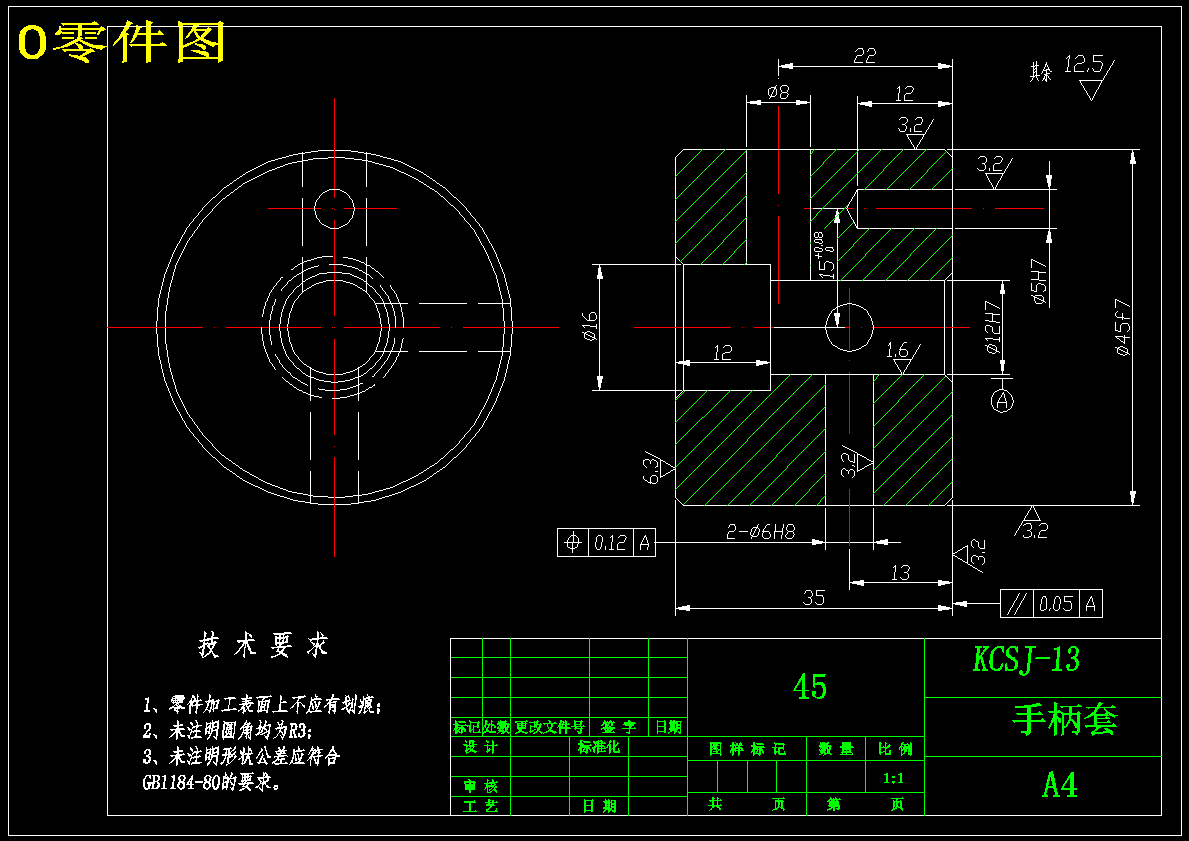Click the "比例" title block cell
This screenshot has width=1189, height=841.
(895, 749)
